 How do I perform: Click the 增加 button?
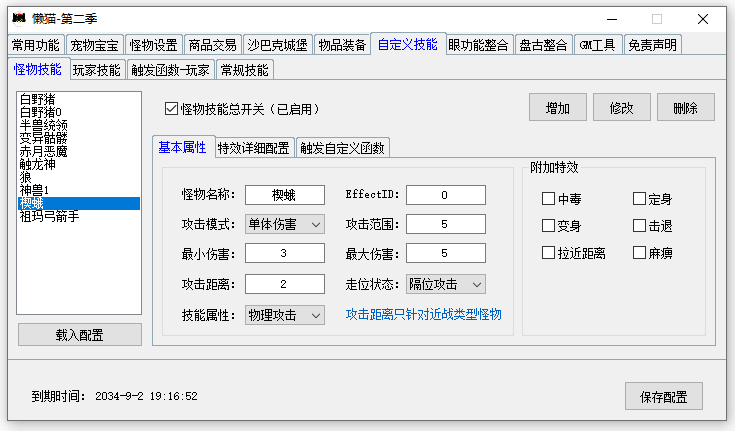tap(558, 107)
